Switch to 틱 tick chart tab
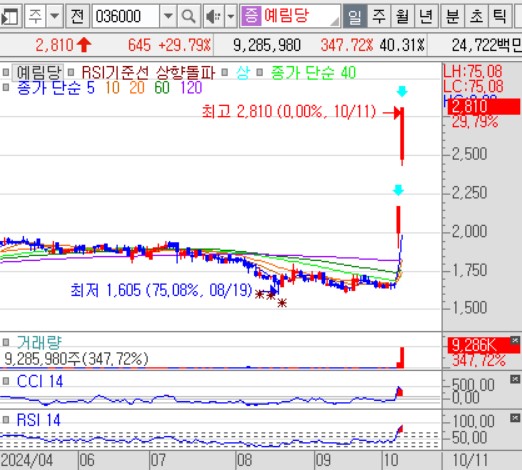The image size is (522, 470). 500,16
